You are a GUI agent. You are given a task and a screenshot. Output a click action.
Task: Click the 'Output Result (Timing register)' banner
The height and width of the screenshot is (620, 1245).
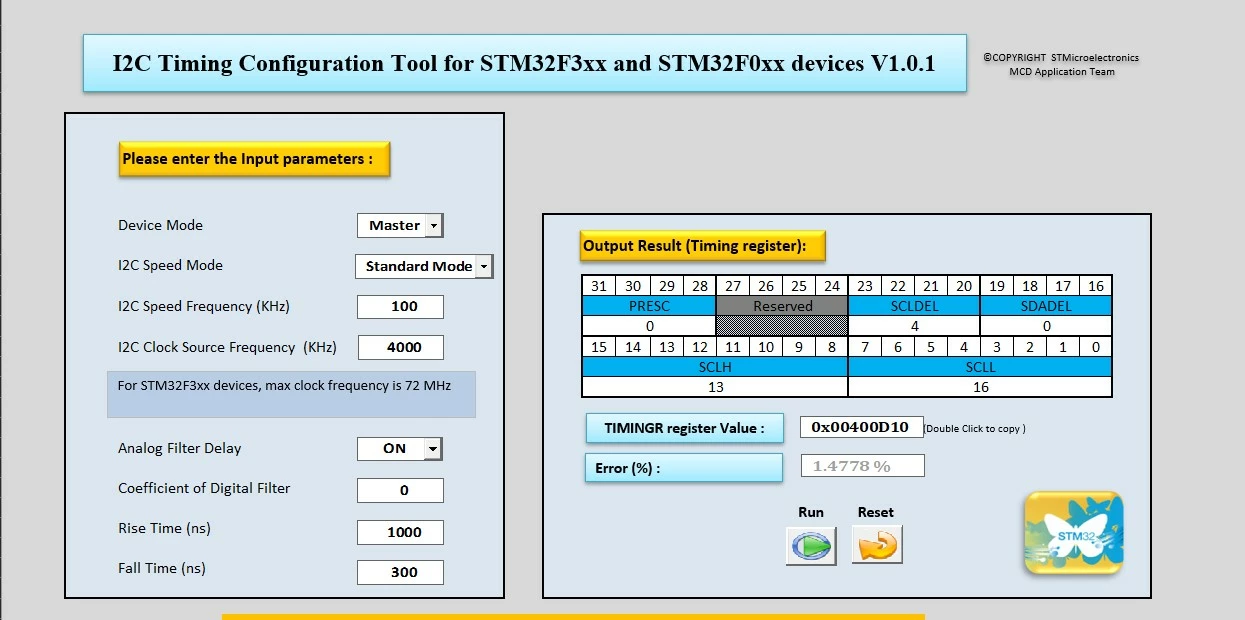[703, 246]
